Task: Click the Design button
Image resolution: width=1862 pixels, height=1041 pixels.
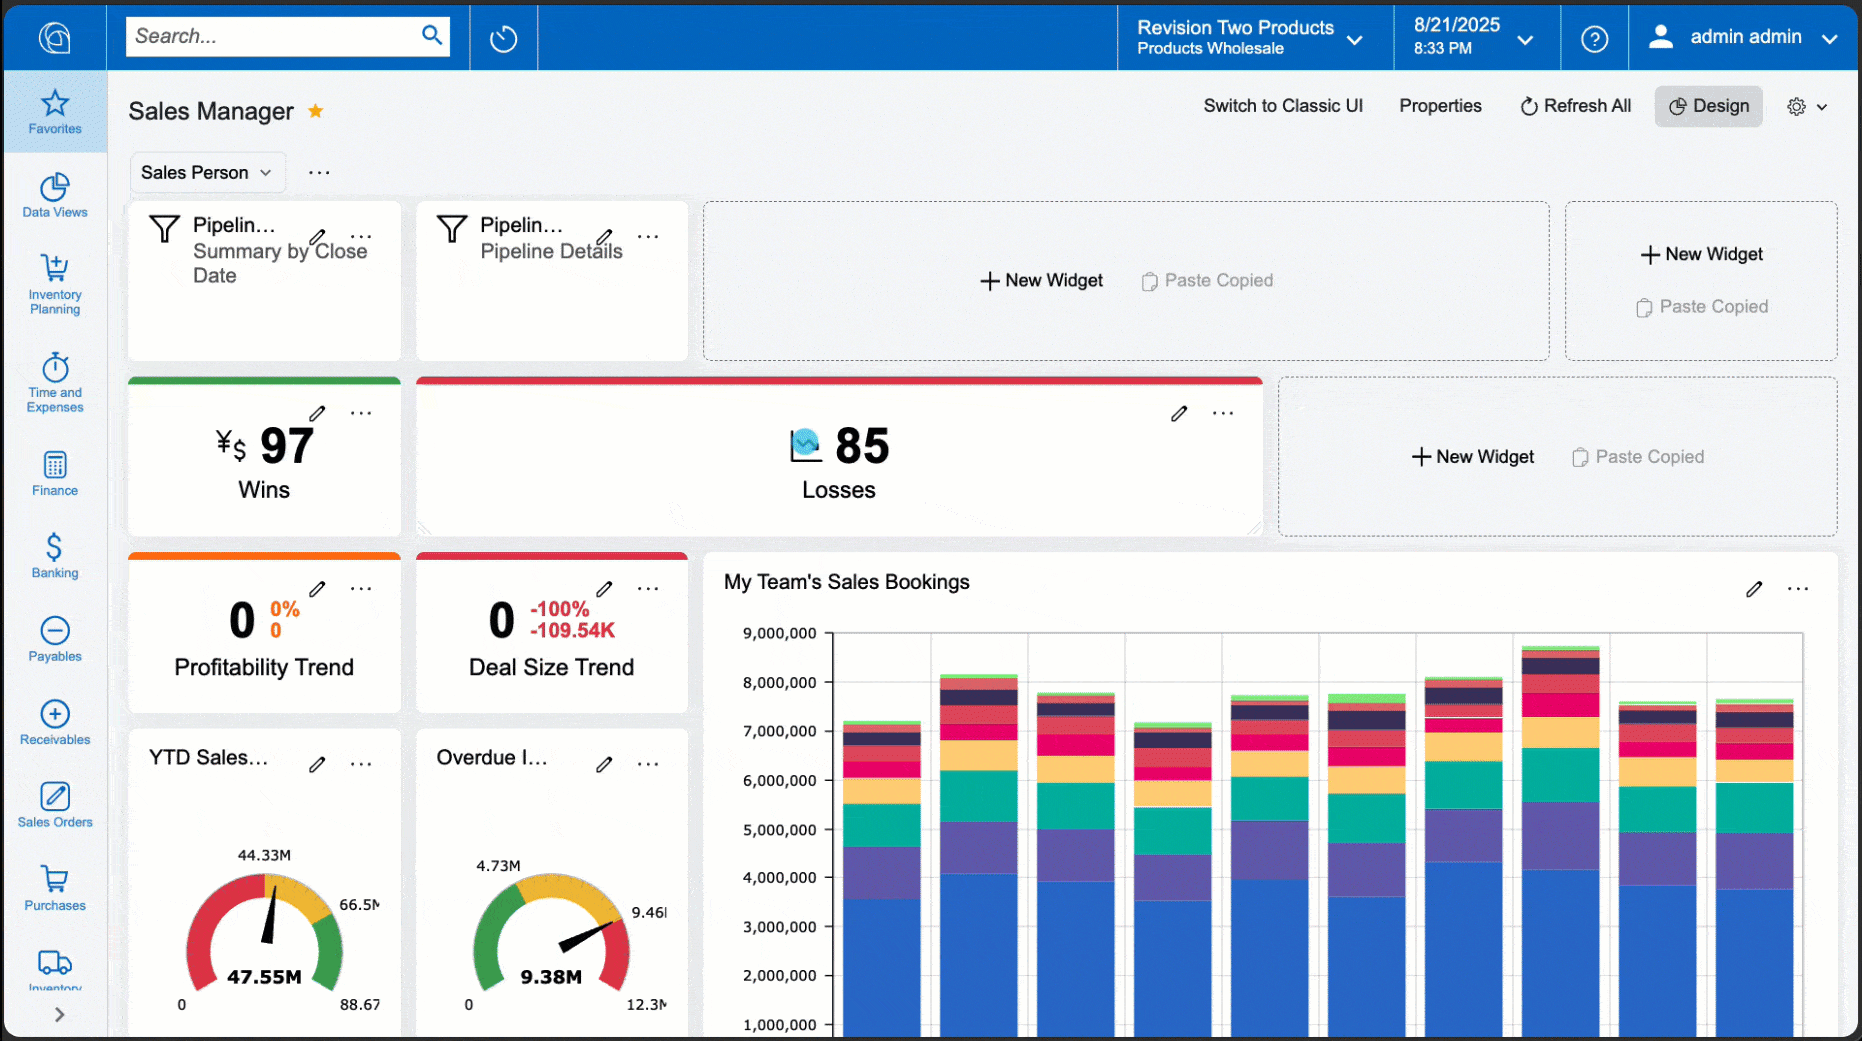Action: click(x=1708, y=106)
